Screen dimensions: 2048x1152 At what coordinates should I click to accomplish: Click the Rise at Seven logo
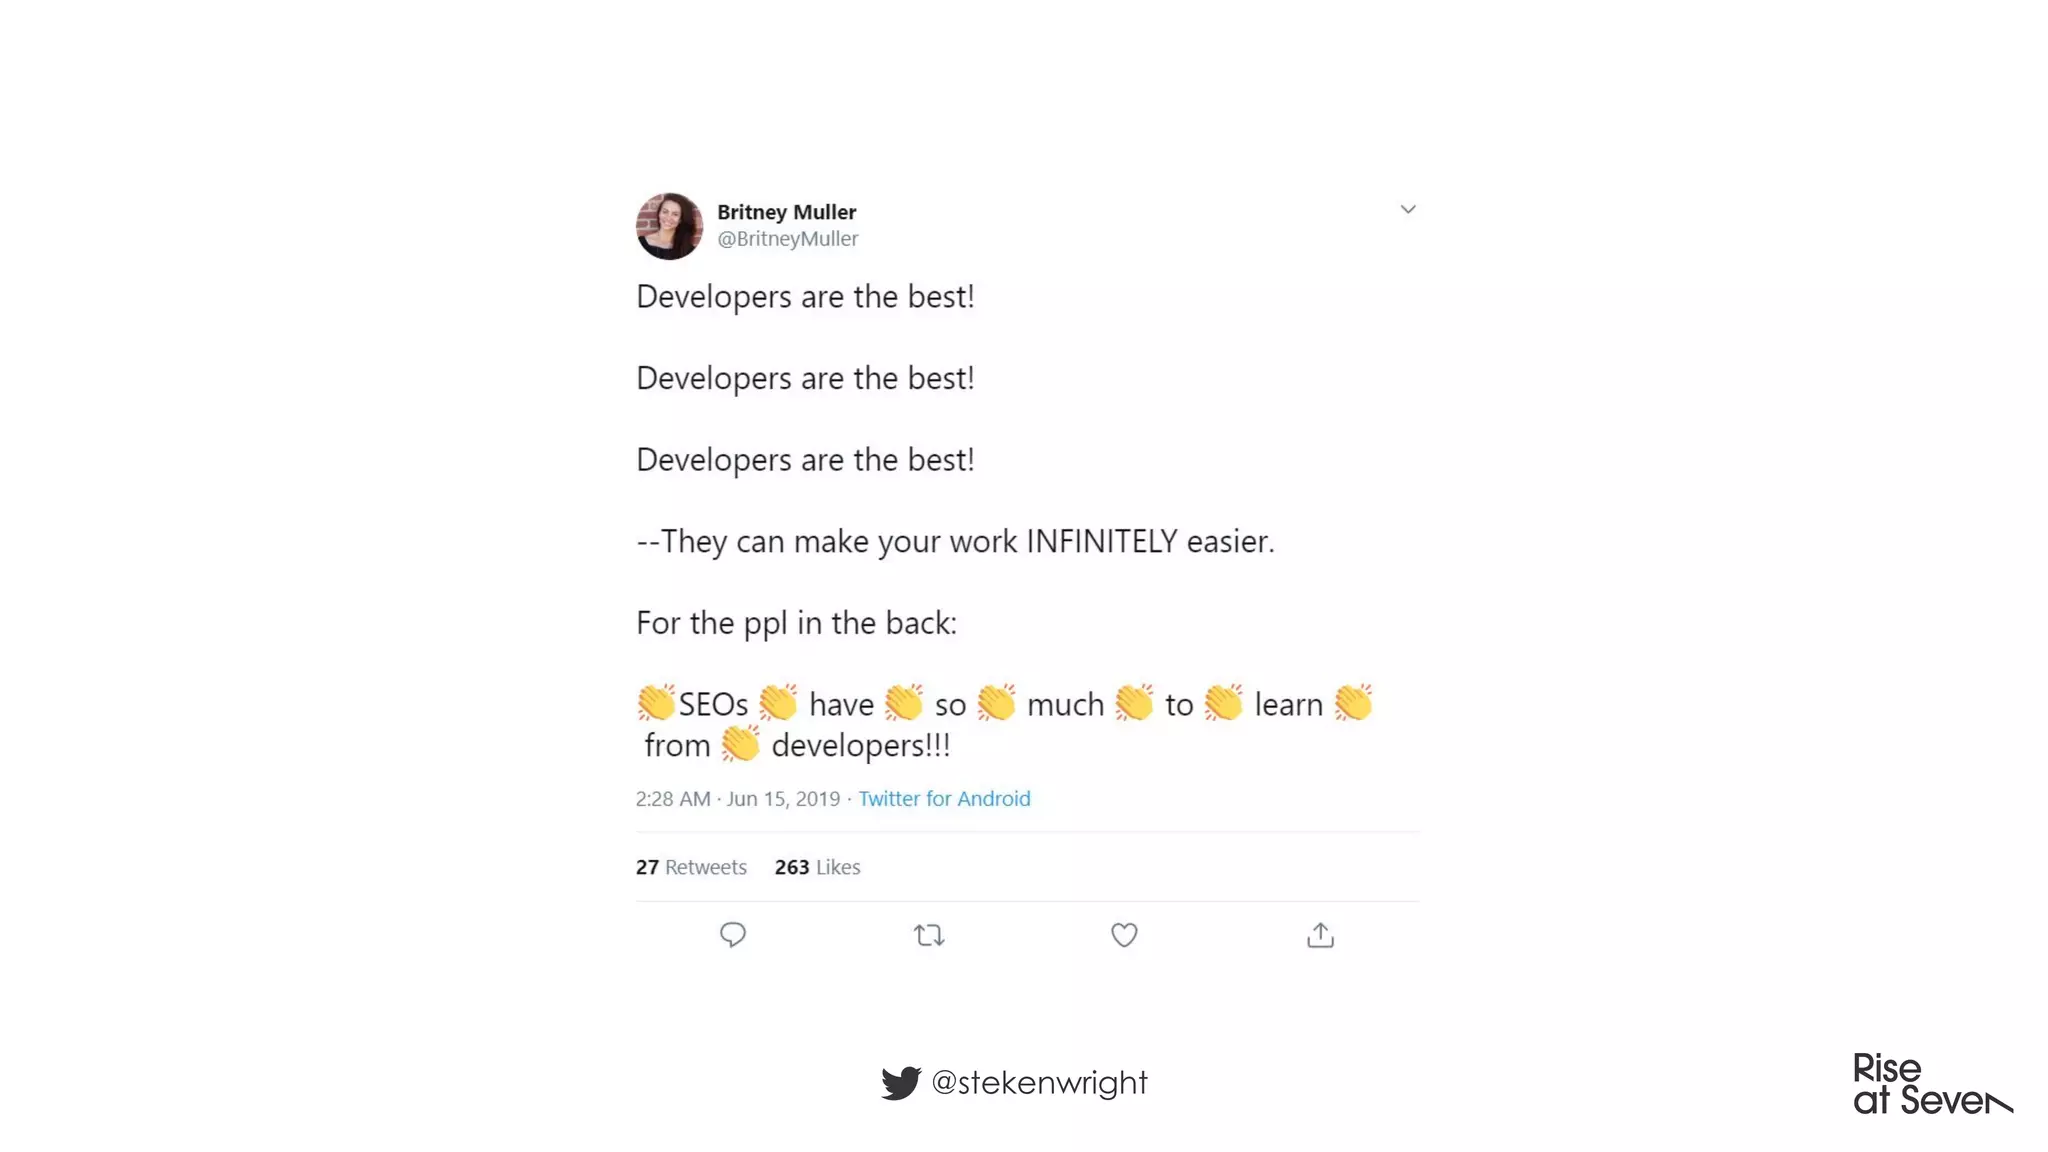pos(1932,1084)
